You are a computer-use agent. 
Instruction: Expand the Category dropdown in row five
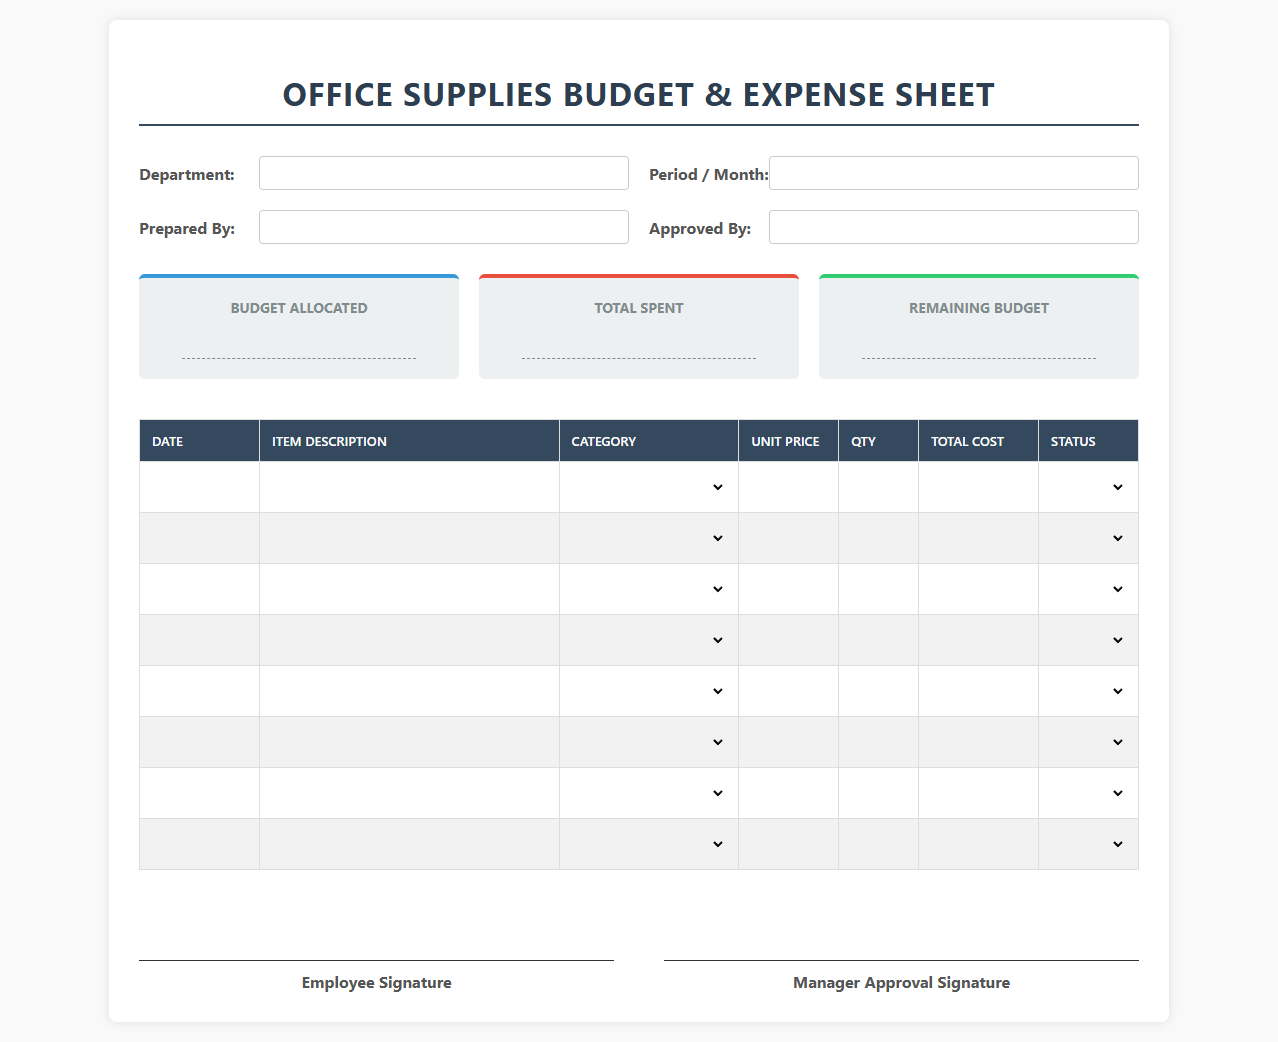pyautogui.click(x=649, y=691)
